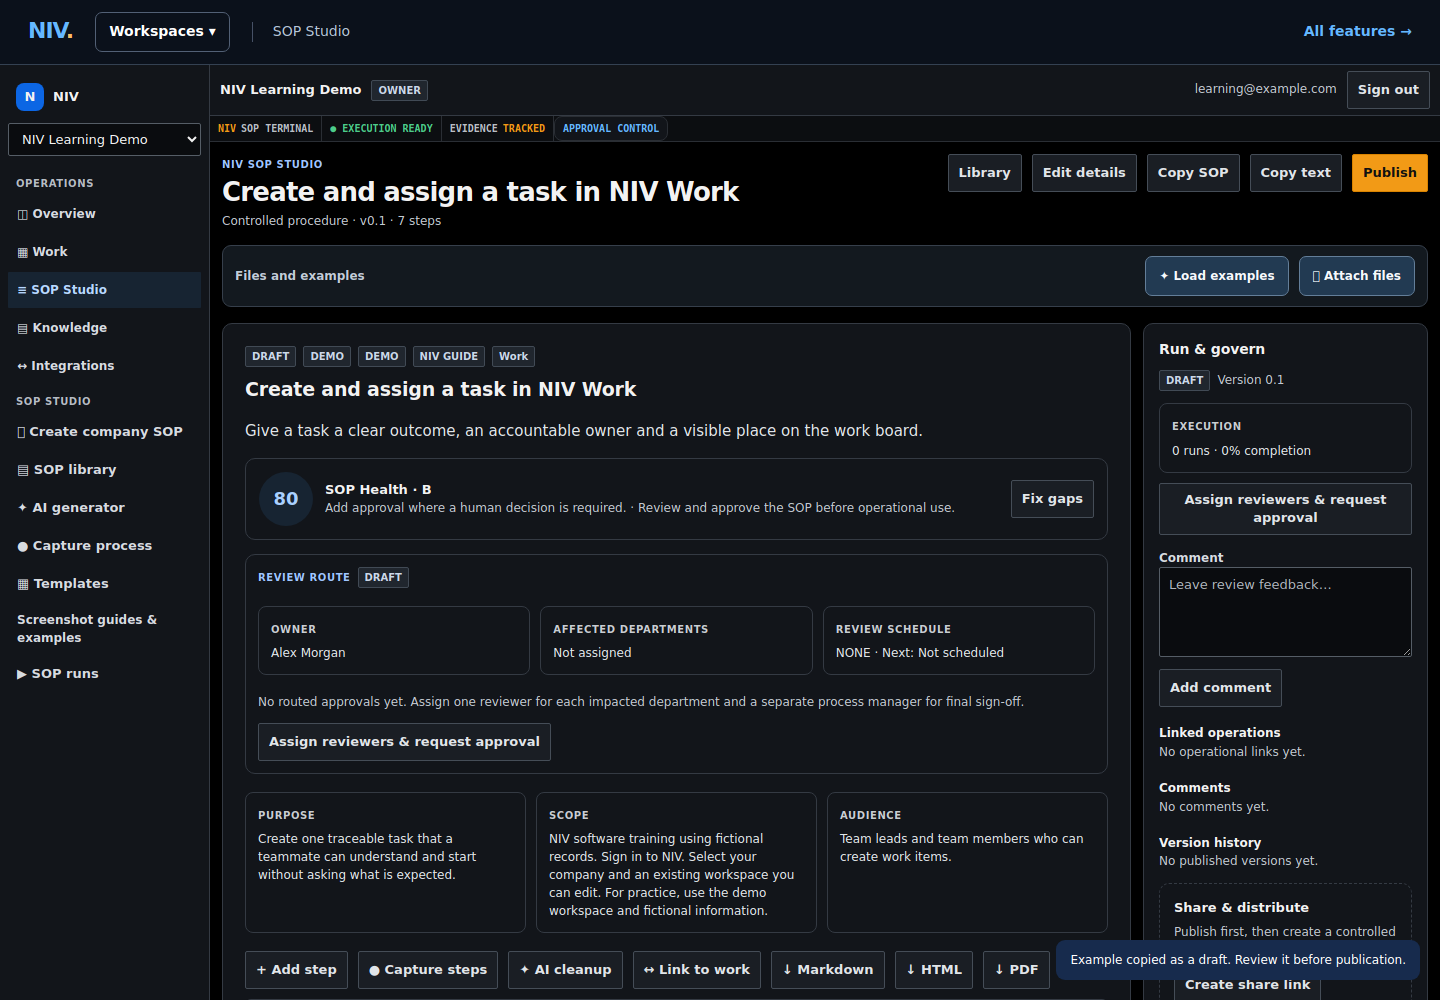The height and width of the screenshot is (1000, 1440).
Task: Publish the SOP
Action: click(x=1390, y=173)
